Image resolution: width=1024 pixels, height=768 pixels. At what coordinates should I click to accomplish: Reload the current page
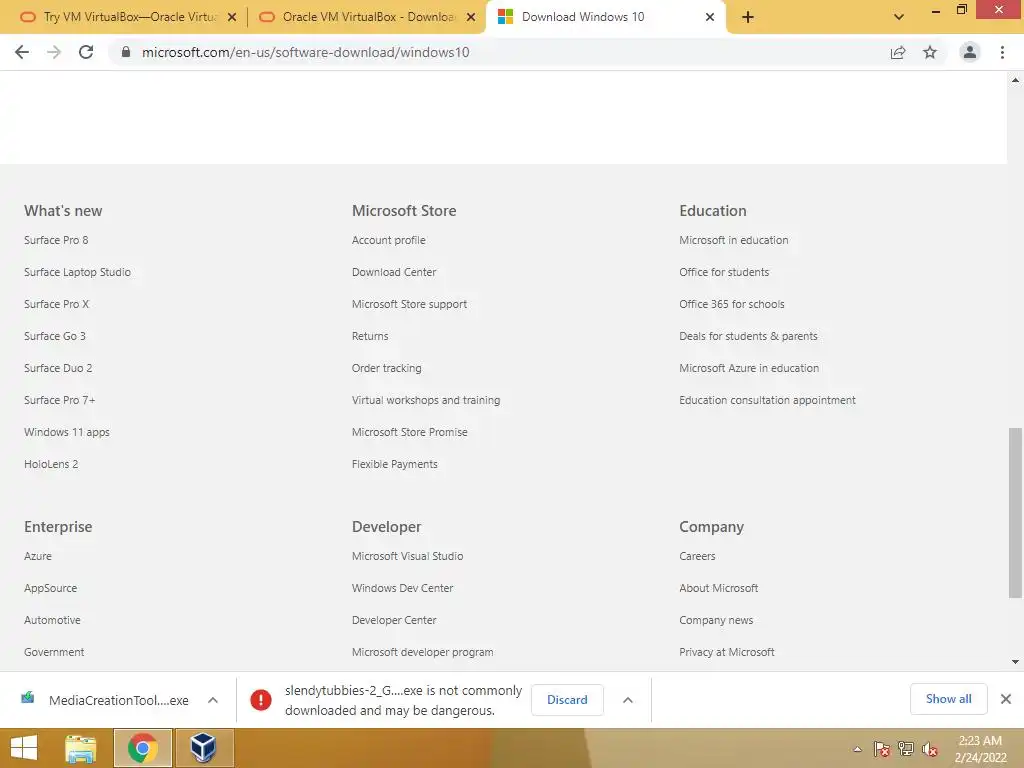(86, 52)
